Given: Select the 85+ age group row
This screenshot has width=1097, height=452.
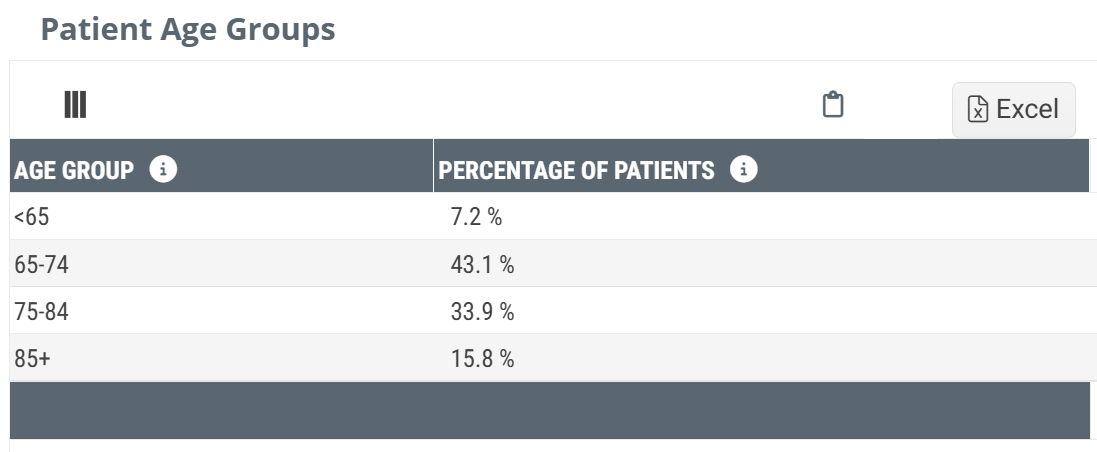Looking at the screenshot, I should [32, 358].
